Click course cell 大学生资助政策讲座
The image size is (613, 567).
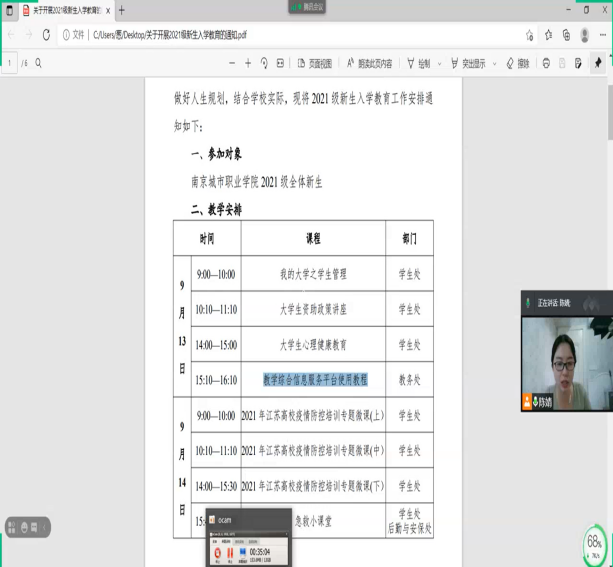pos(313,309)
